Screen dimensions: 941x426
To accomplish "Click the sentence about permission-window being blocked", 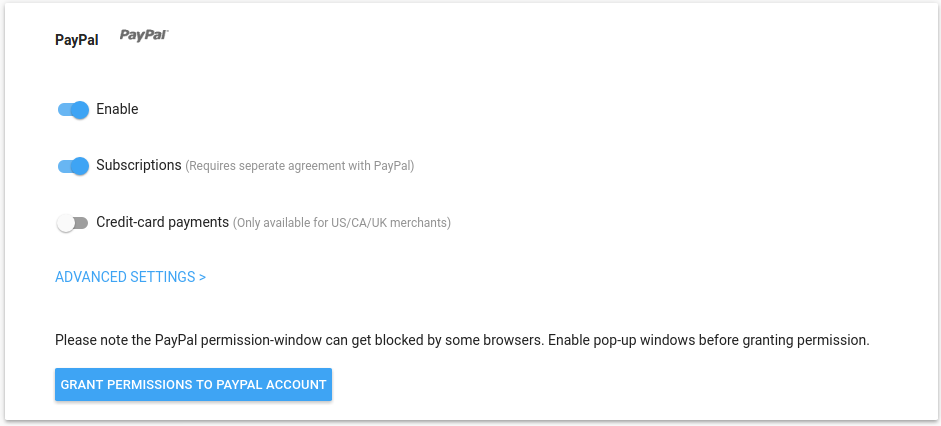I will tap(299, 340).
